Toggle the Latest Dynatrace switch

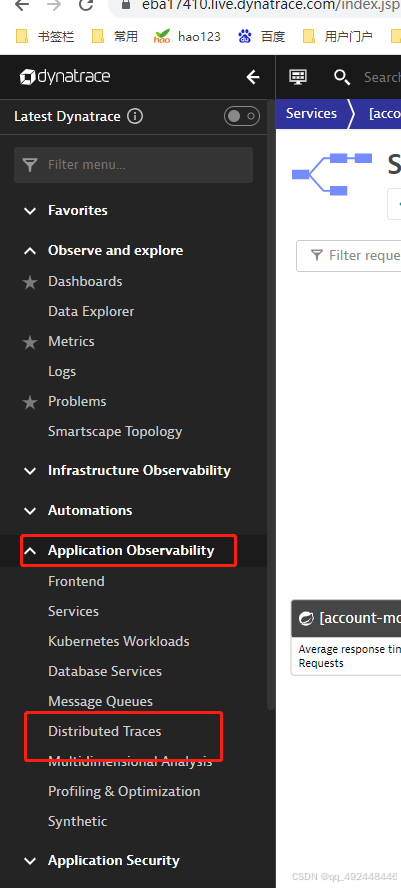coord(242,117)
